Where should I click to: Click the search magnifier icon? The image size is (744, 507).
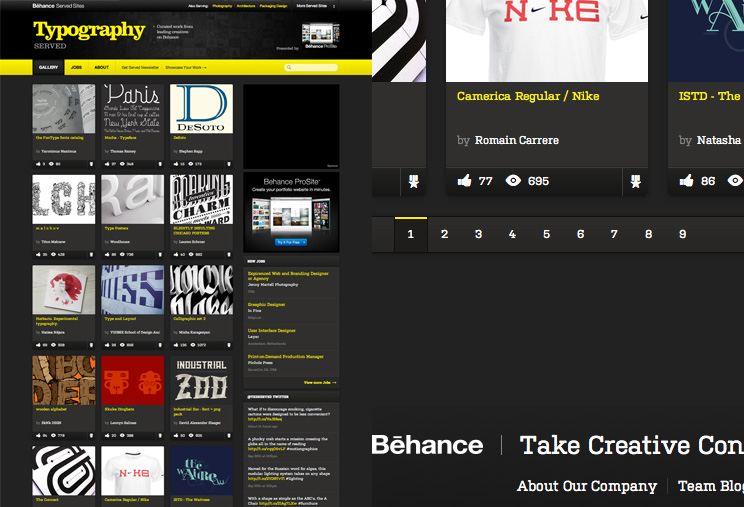tap(288, 68)
